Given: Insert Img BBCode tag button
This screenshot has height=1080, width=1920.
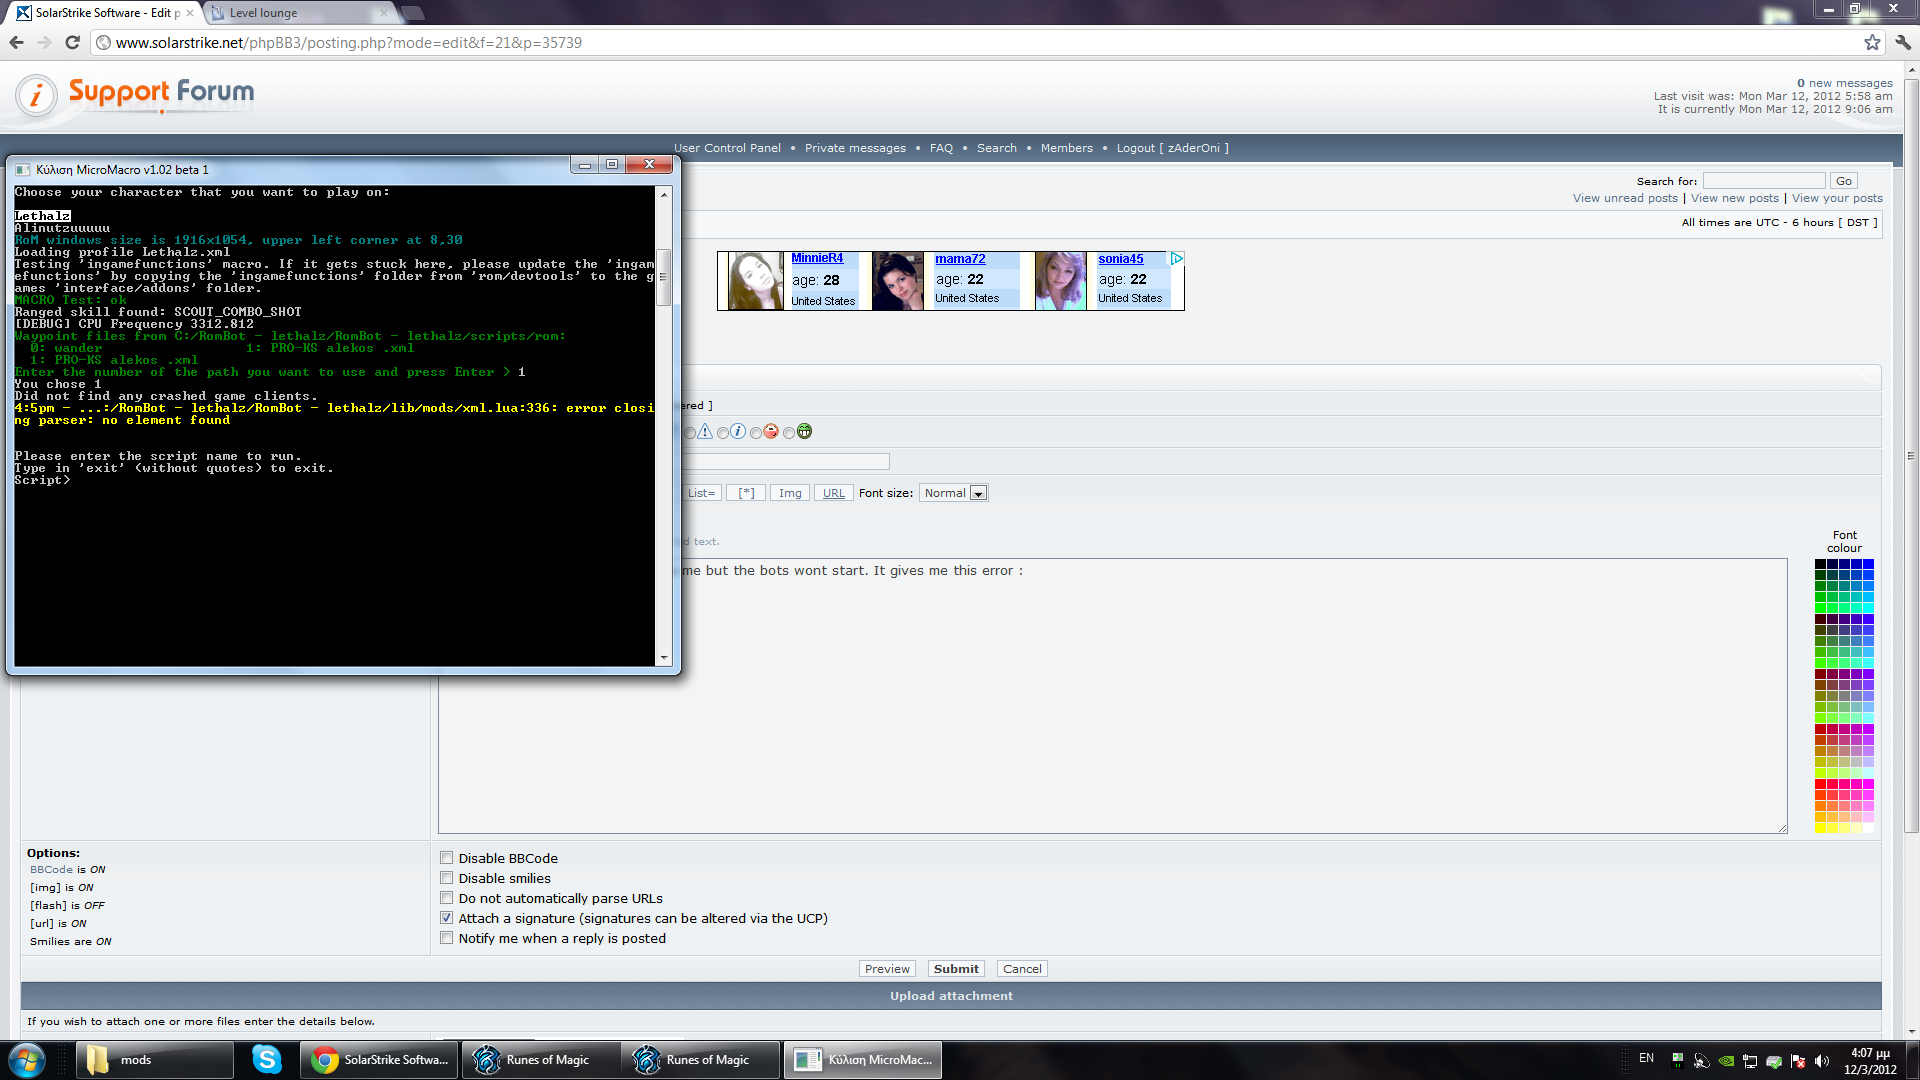Looking at the screenshot, I should 790,493.
